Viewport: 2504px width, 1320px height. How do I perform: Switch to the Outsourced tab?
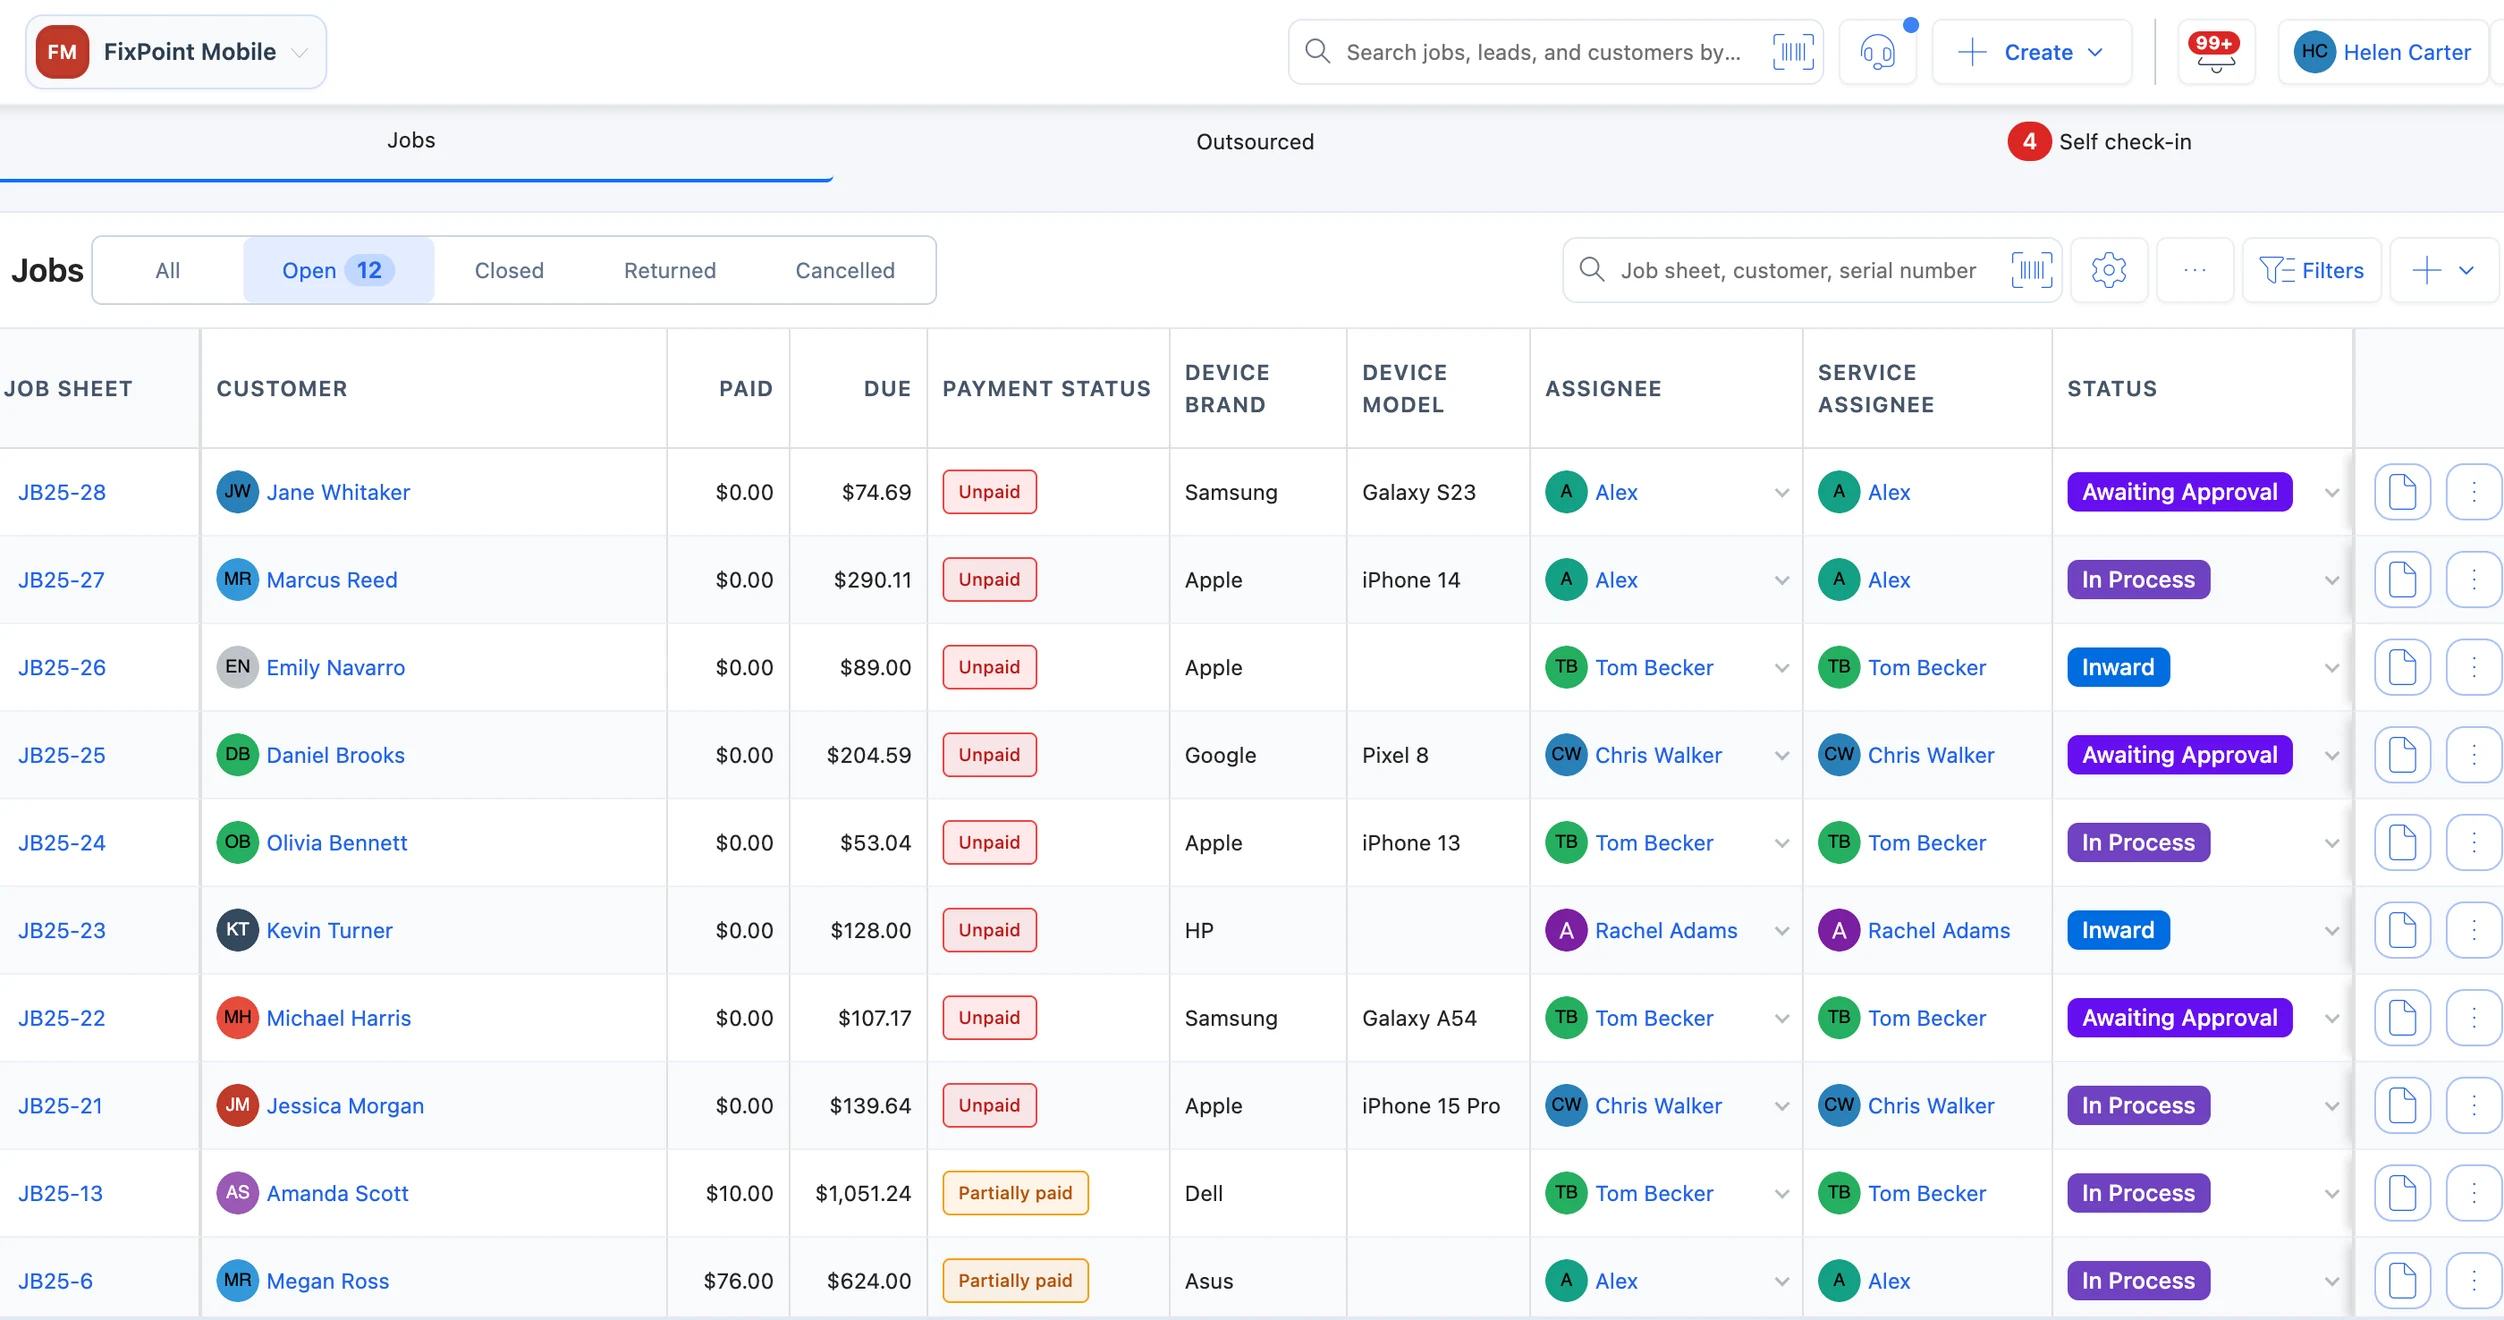coord(1255,142)
